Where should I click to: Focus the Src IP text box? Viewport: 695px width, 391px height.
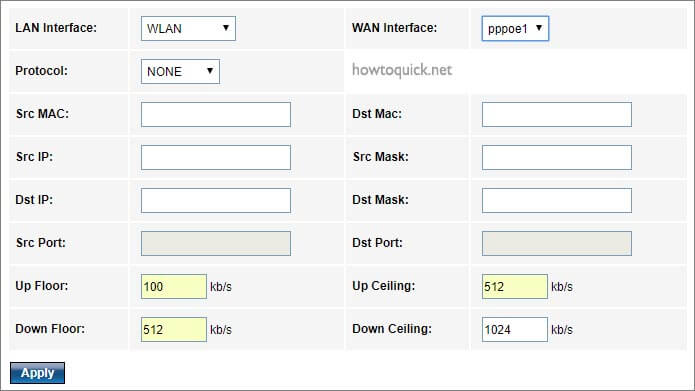point(216,157)
